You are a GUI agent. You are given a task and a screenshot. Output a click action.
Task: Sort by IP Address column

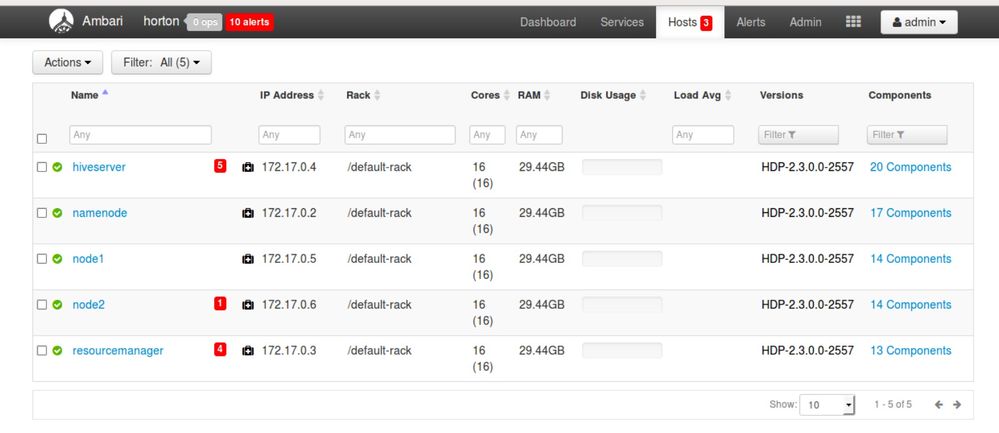click(292, 95)
